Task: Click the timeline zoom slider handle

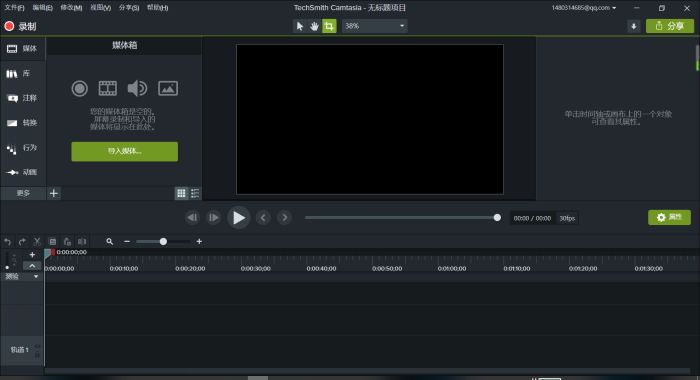Action: [x=163, y=242]
